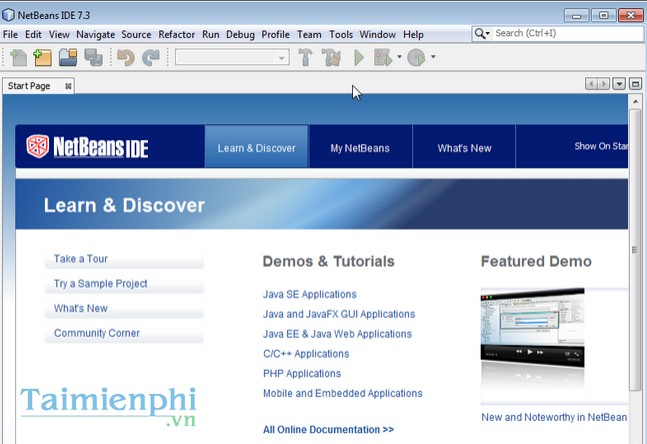This screenshot has width=647, height=444.
Task: Click the NetBeans IDE logo
Action: (x=87, y=146)
